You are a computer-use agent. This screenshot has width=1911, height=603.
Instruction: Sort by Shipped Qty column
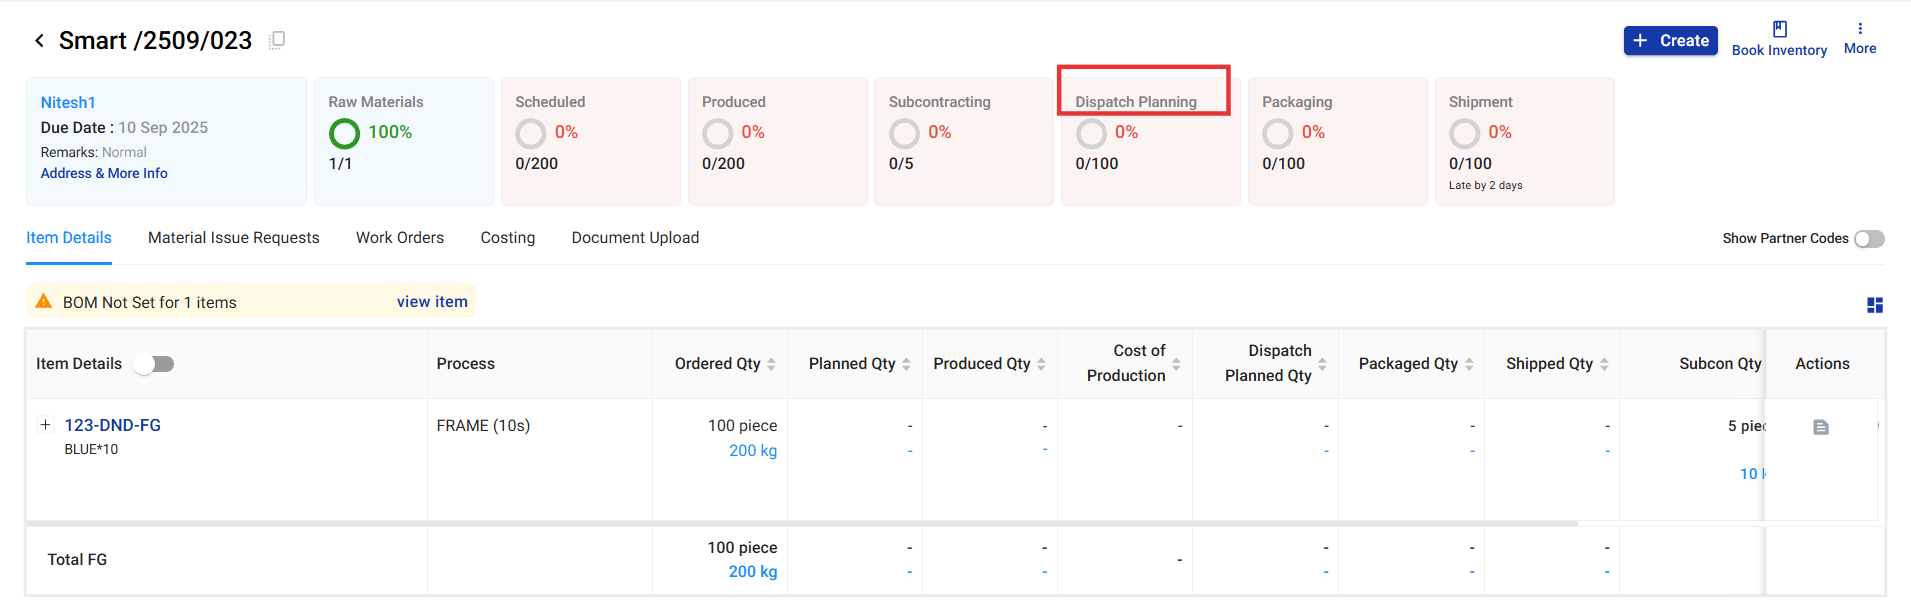point(1604,364)
